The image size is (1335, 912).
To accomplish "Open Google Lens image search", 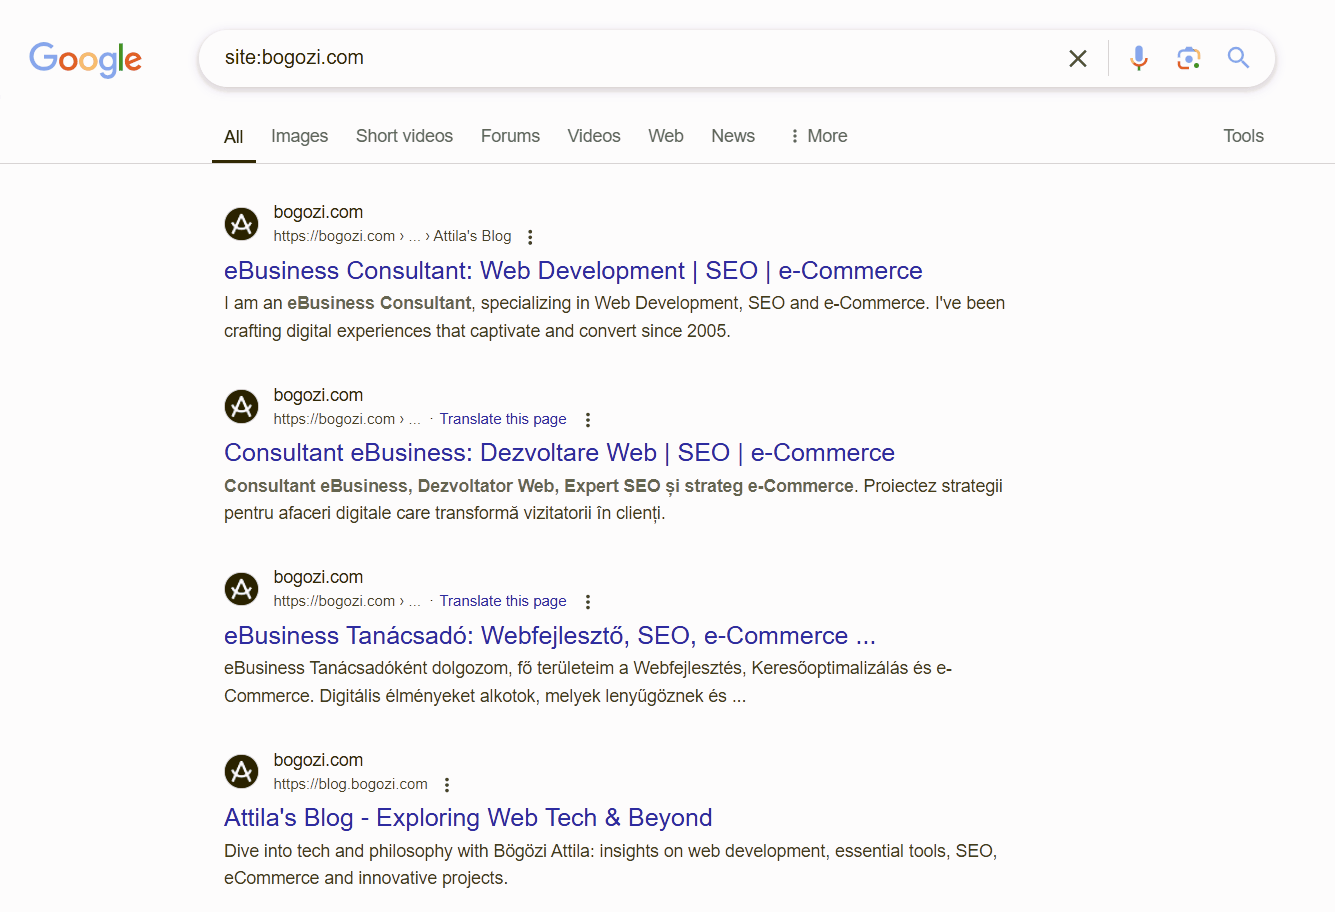I will pyautogui.click(x=1188, y=58).
